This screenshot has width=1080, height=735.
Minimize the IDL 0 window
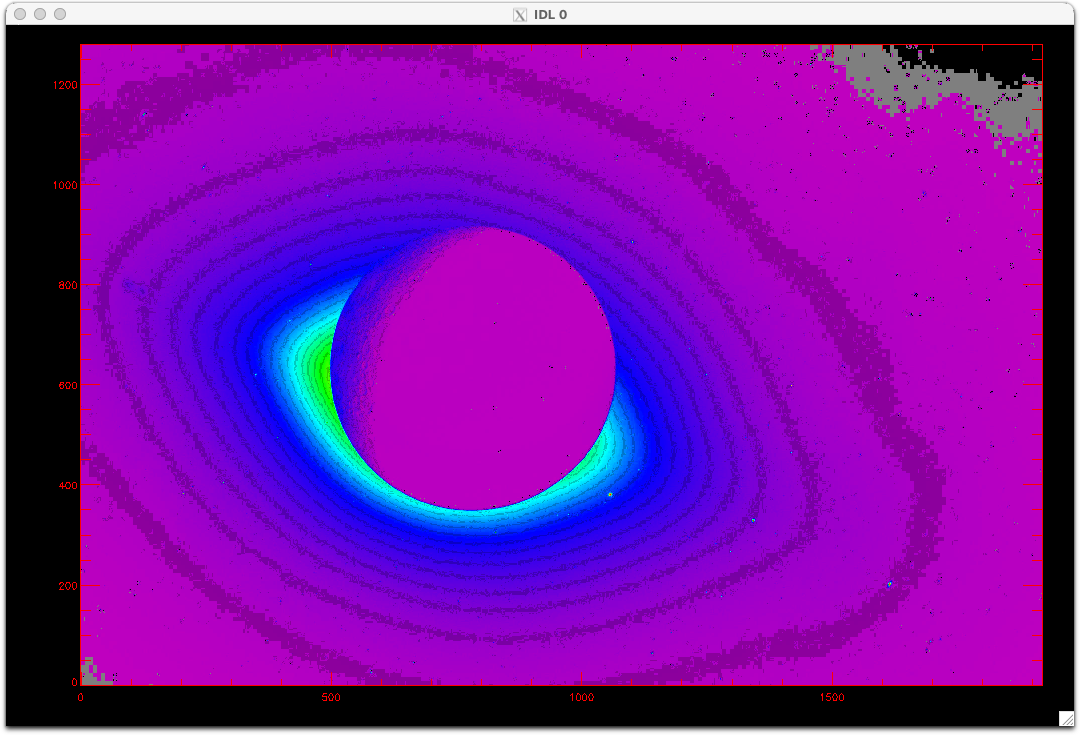(40, 14)
